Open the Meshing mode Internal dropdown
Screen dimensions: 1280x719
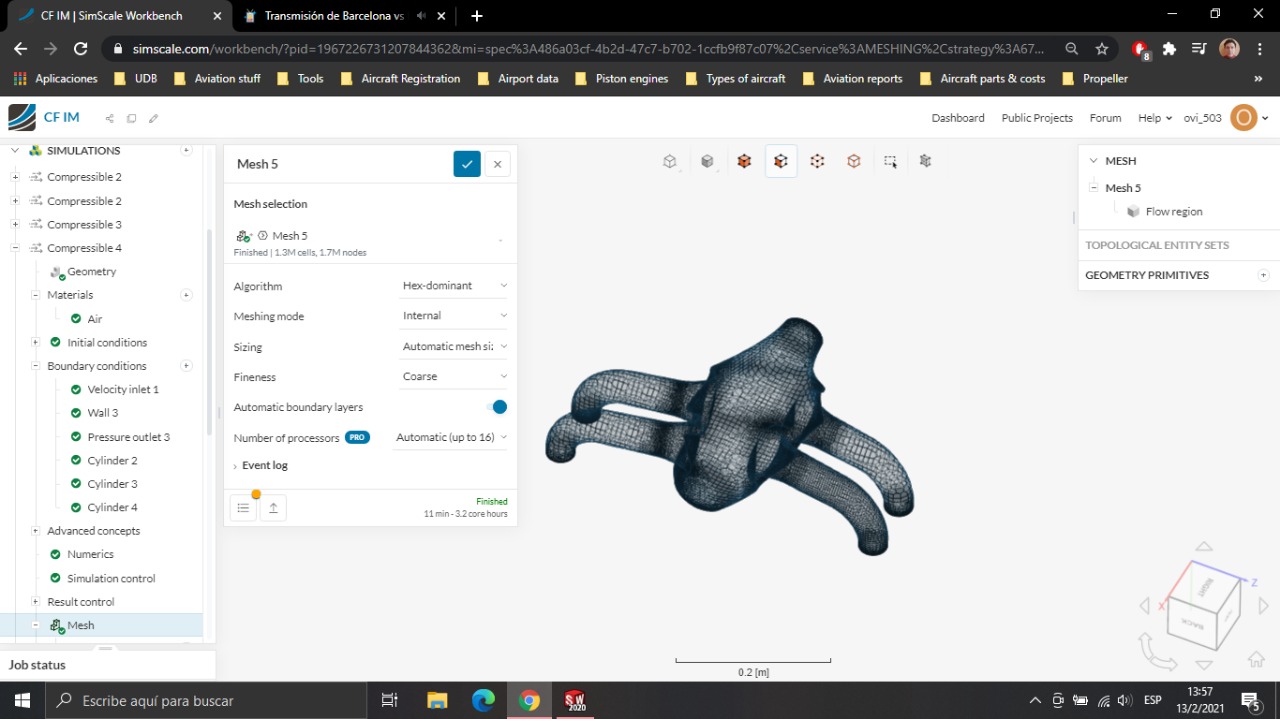(454, 316)
